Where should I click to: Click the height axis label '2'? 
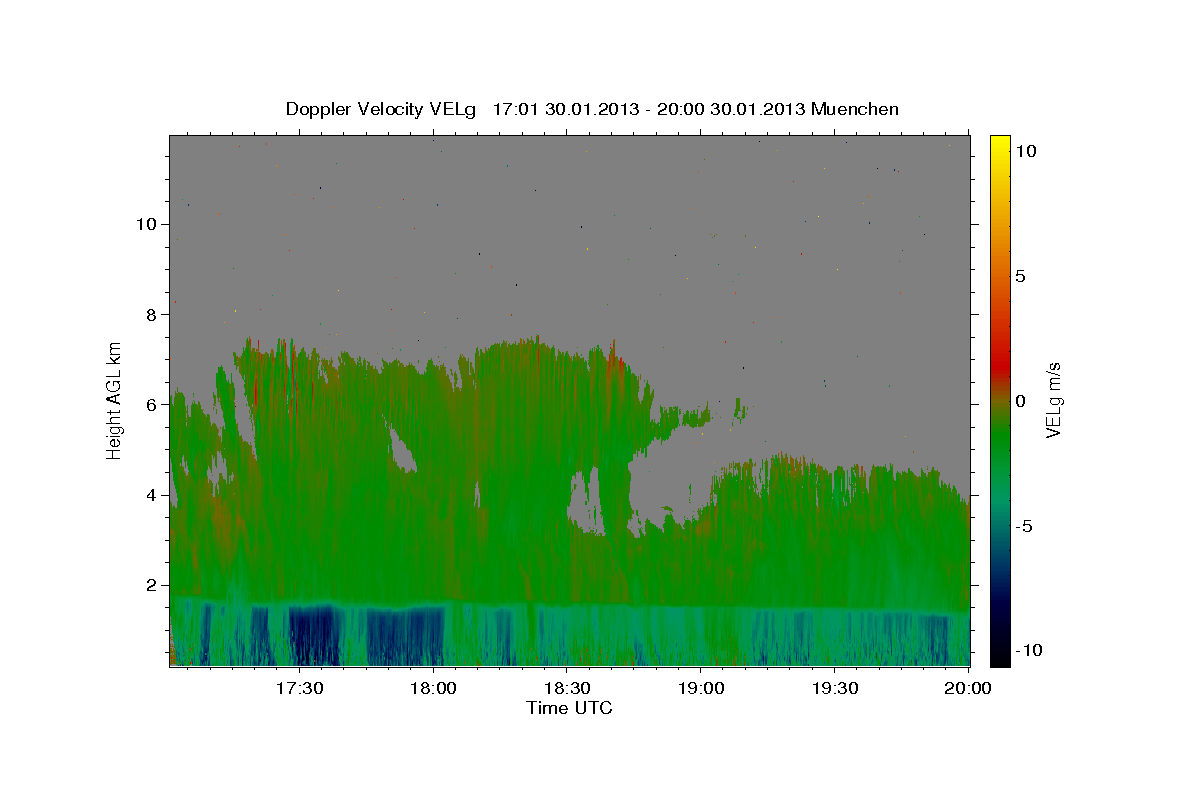pyautogui.click(x=153, y=585)
